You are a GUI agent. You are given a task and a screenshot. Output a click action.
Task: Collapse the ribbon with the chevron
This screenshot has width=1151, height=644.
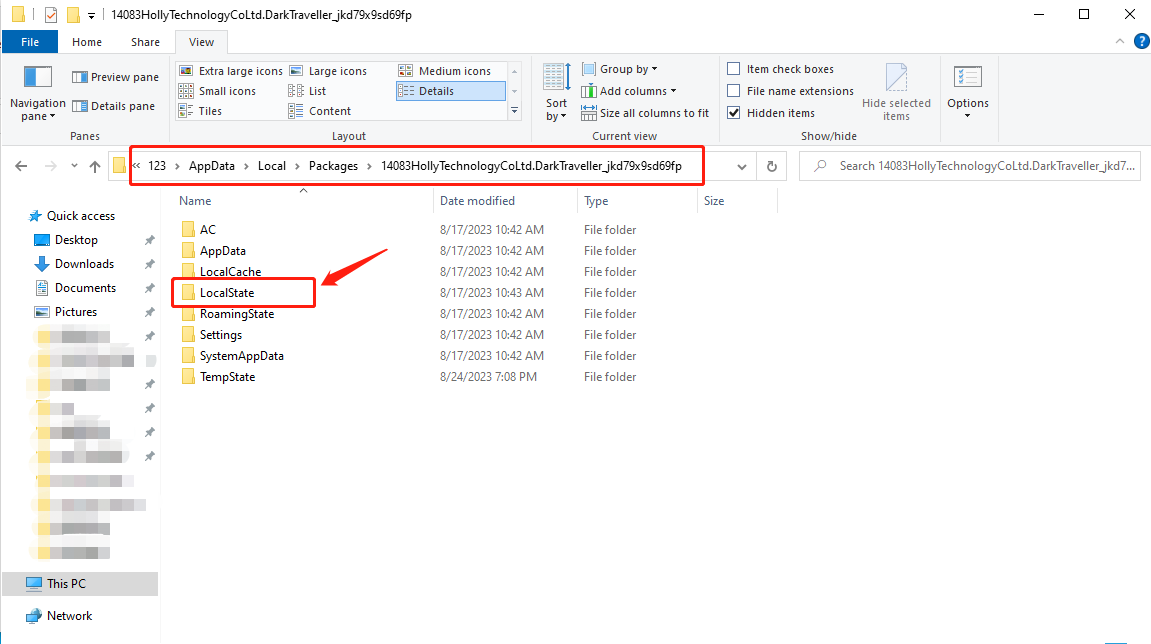(x=1119, y=42)
